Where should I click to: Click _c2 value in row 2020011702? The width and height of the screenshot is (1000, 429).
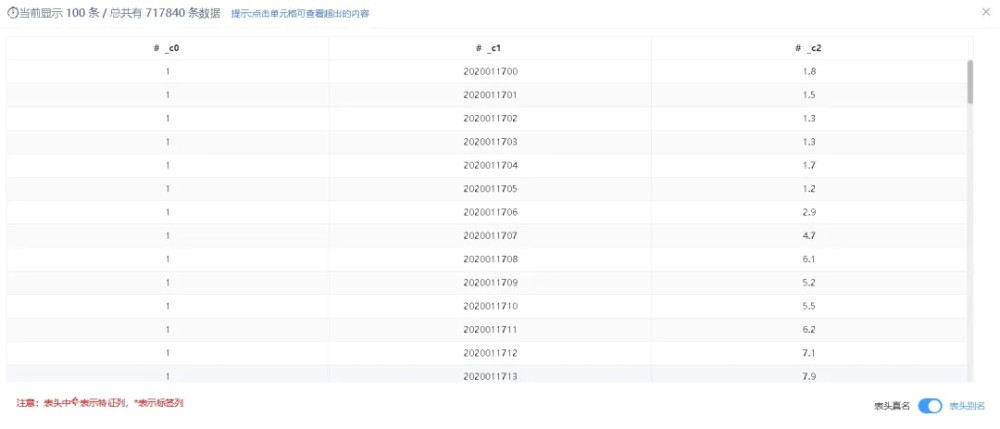pyautogui.click(x=809, y=119)
